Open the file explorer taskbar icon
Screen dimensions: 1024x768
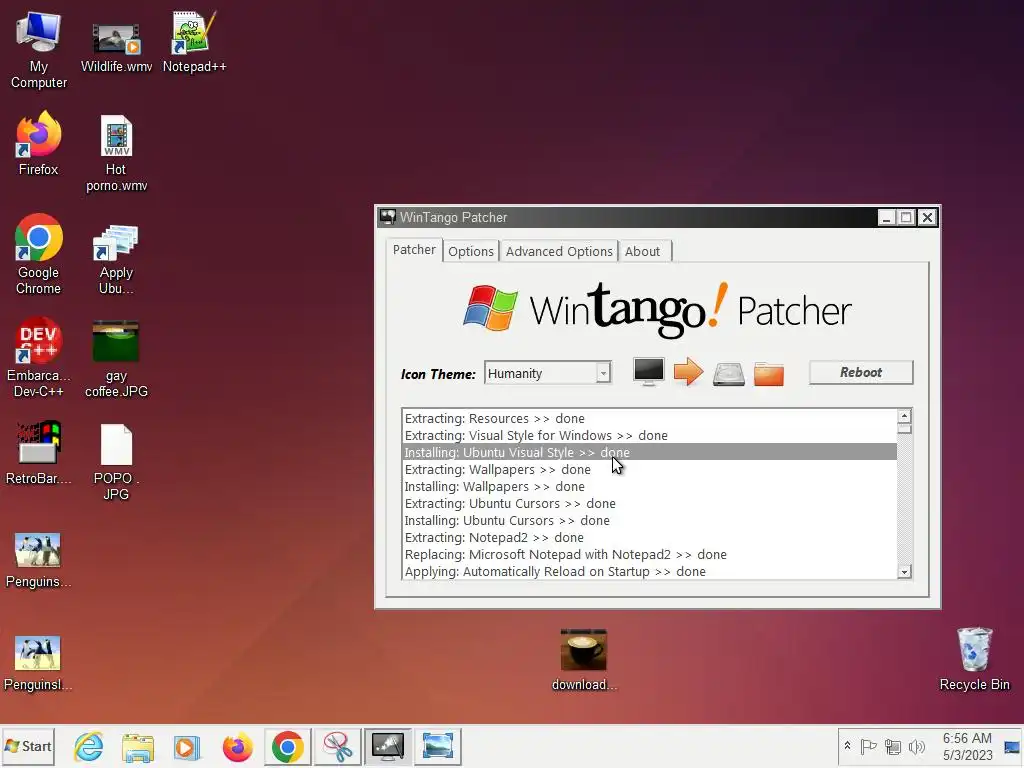click(x=138, y=747)
